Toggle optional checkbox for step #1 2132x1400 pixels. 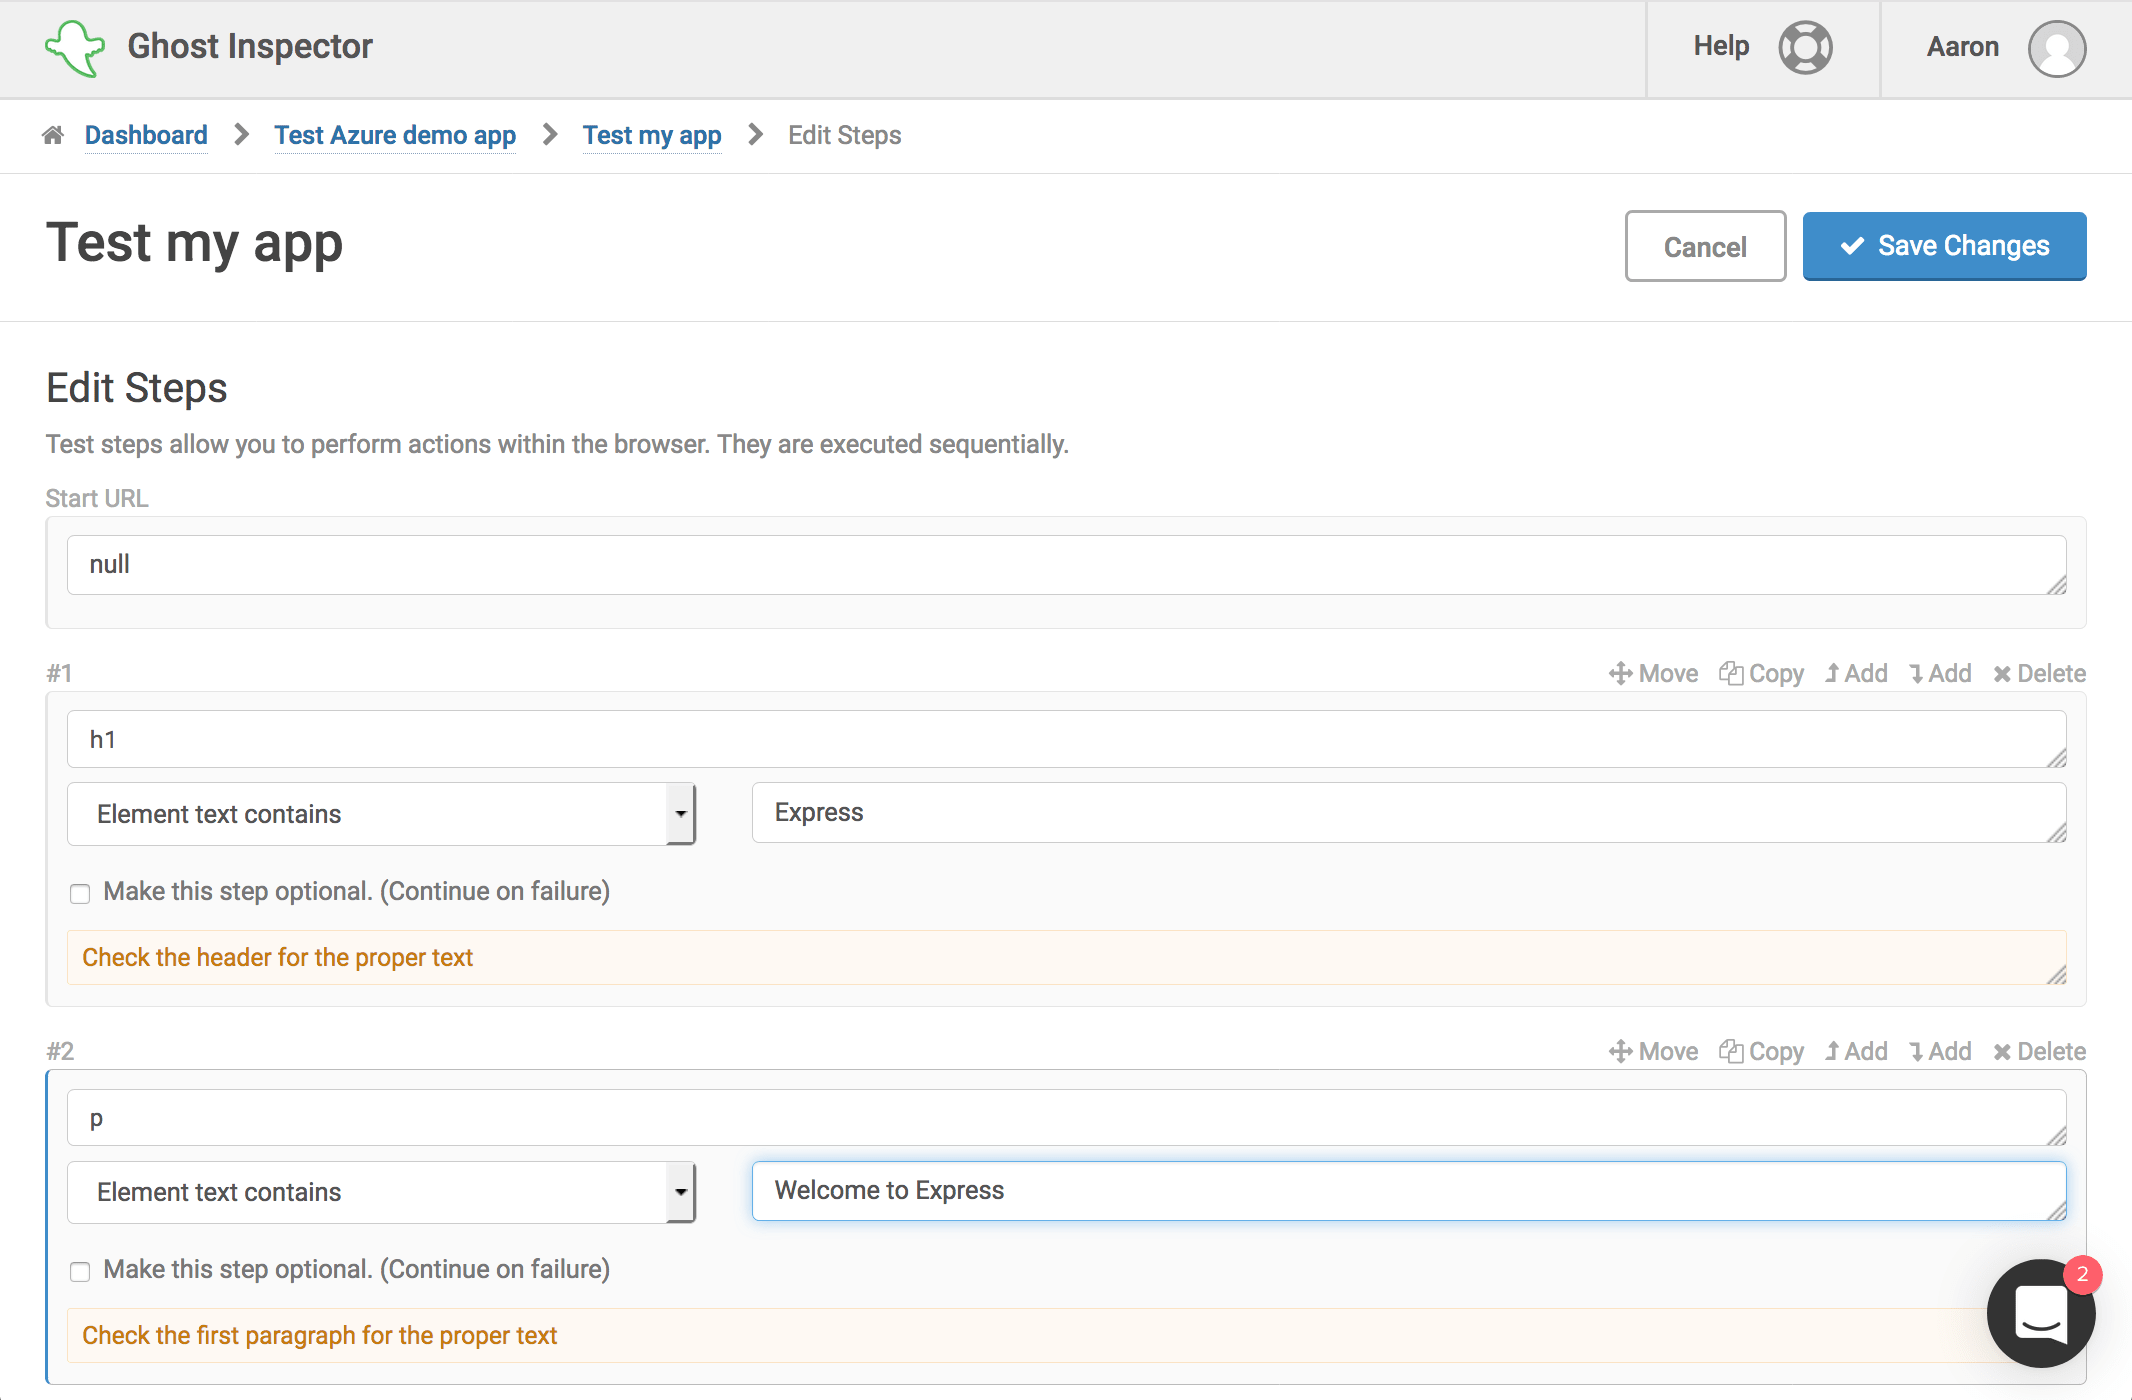point(80,893)
